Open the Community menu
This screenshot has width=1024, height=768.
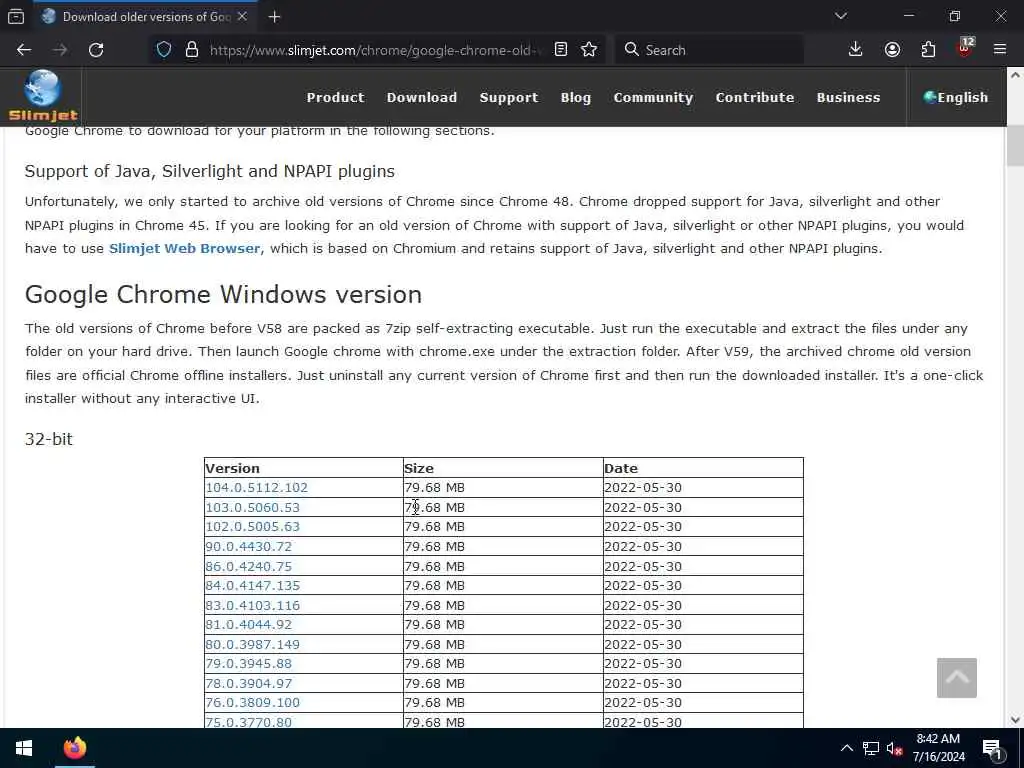pos(653,97)
